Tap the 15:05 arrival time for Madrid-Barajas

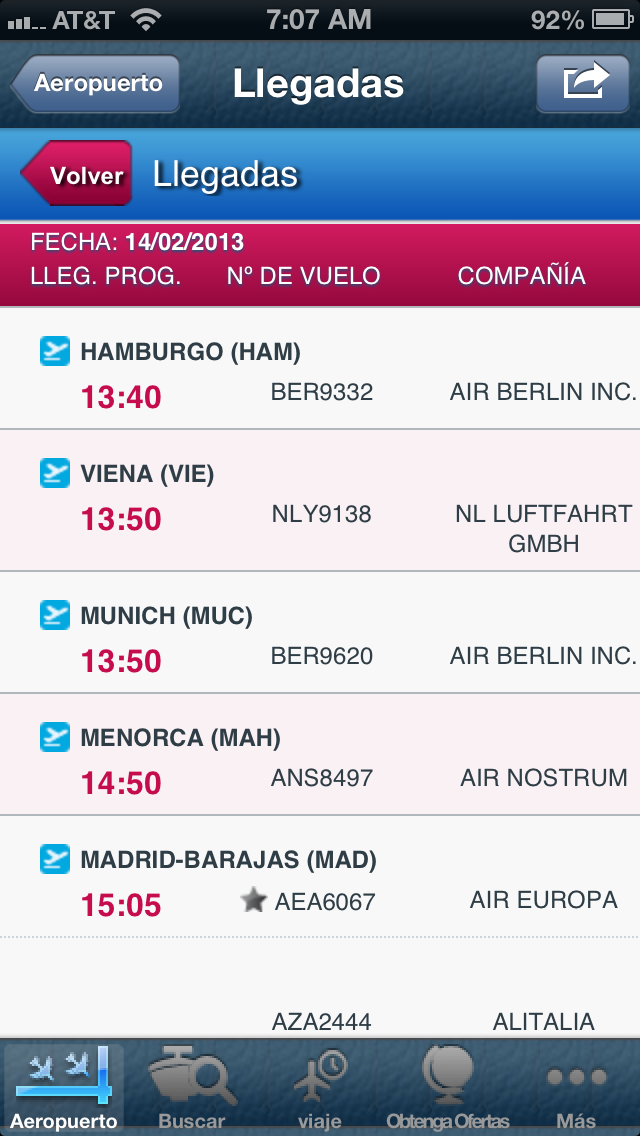pyautogui.click(x=121, y=905)
